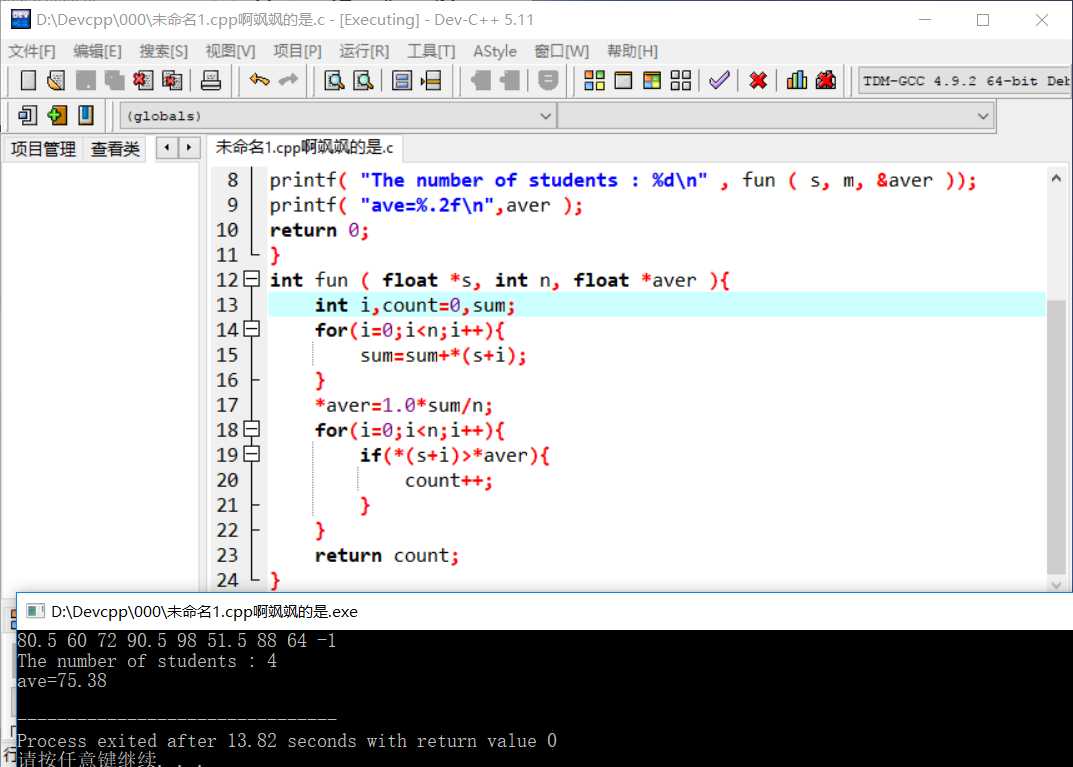
Task: Switch to the 项目管理 tab
Action: (43, 148)
